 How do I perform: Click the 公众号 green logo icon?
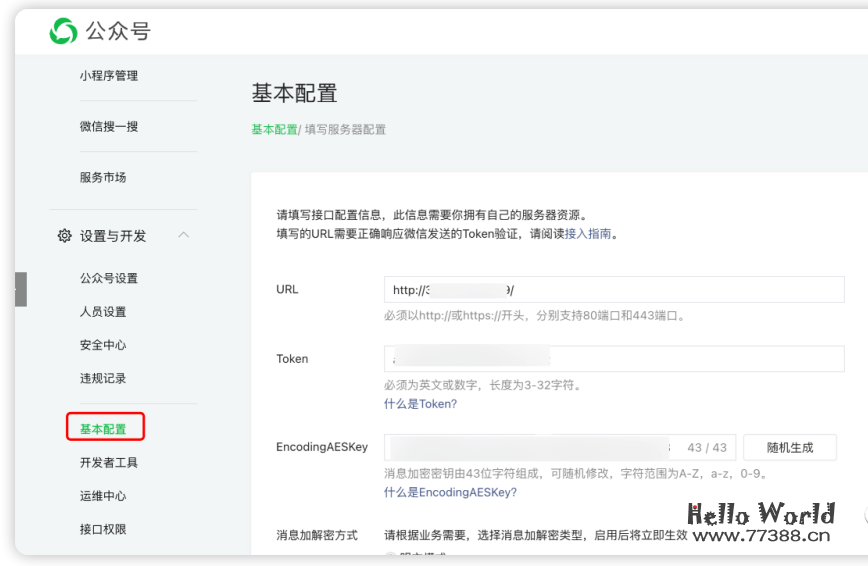63,31
